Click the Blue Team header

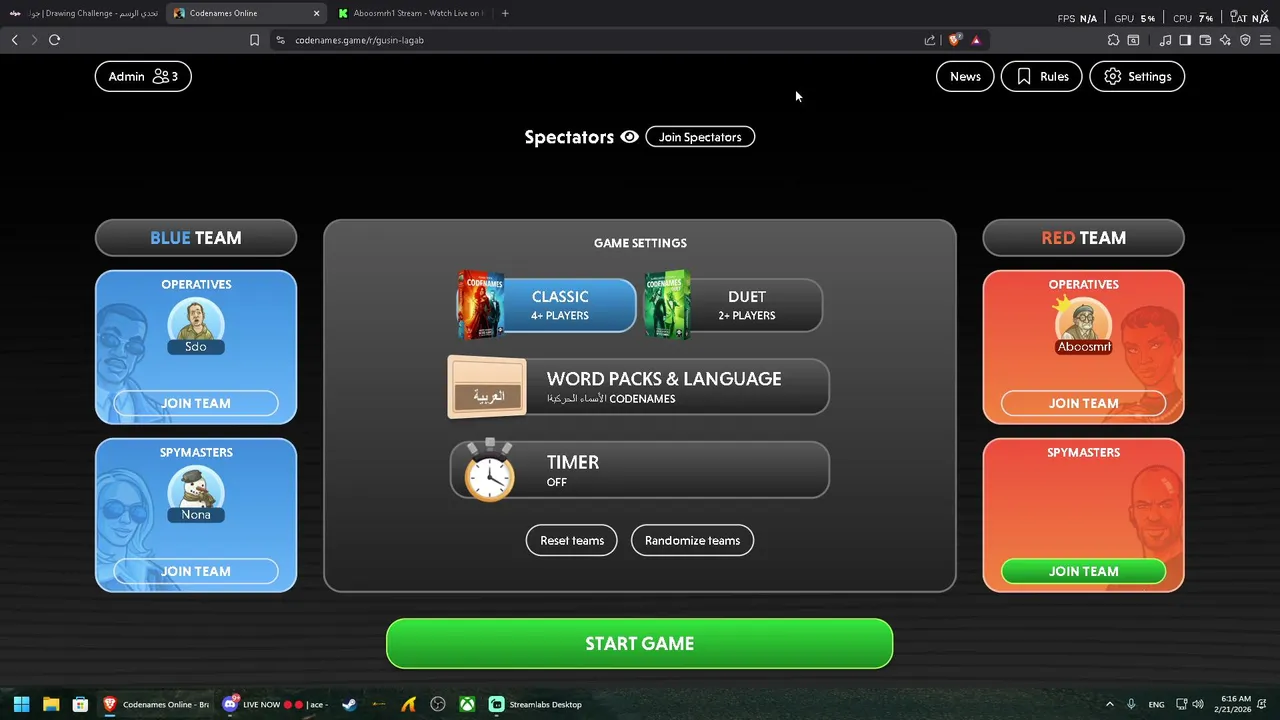click(196, 238)
